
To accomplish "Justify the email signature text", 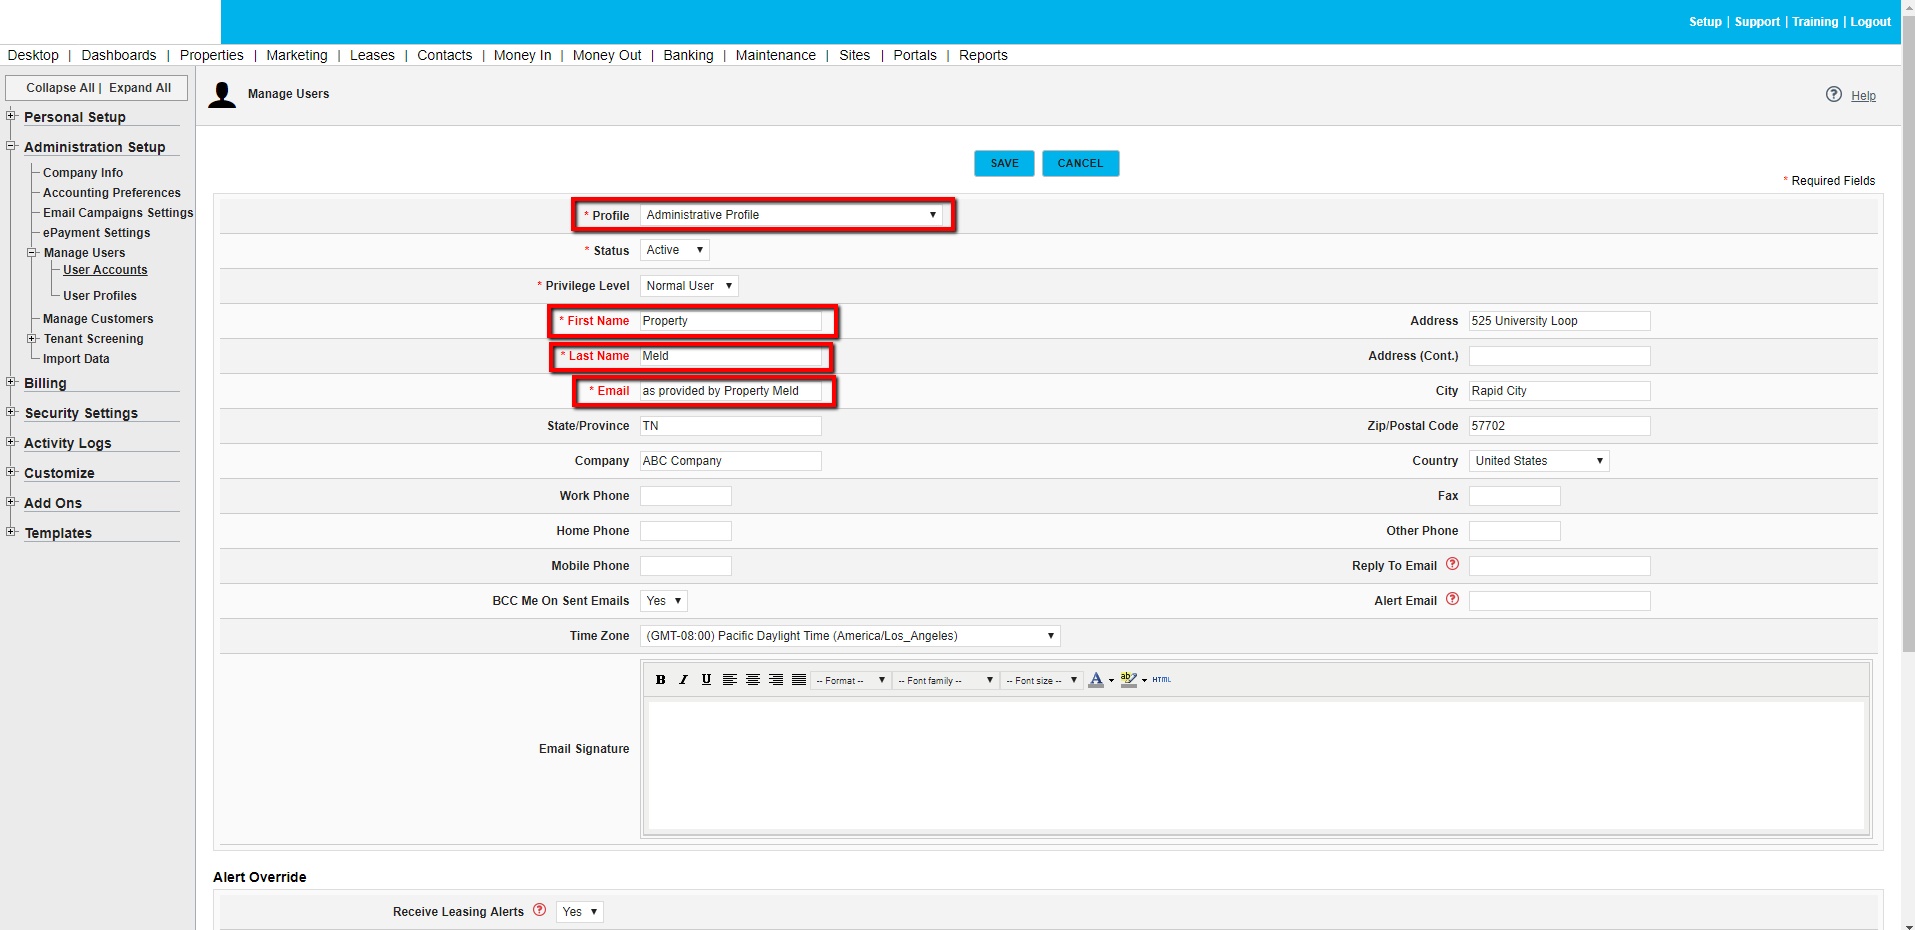I will [799, 680].
